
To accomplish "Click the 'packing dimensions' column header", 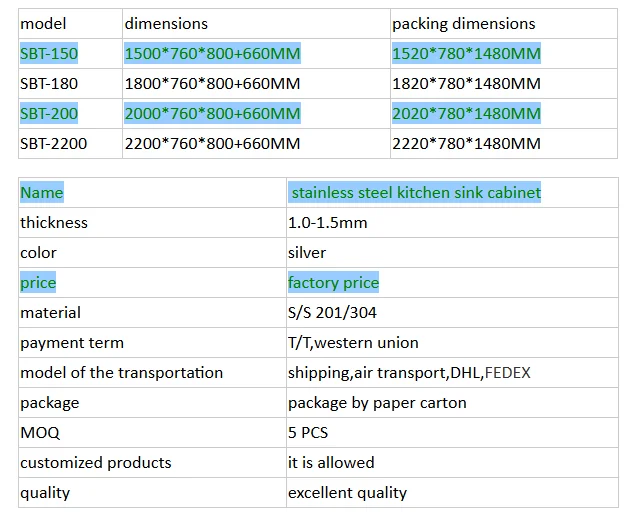I will (x=464, y=24).
